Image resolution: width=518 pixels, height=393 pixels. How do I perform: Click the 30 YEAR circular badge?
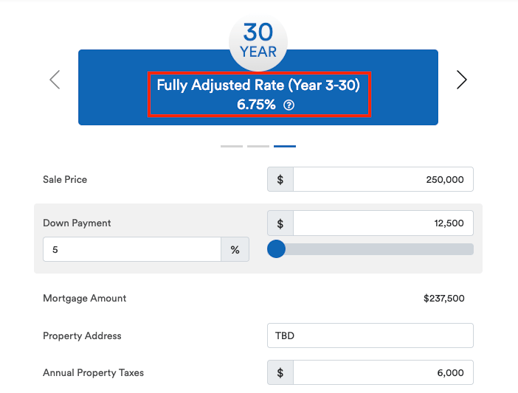tap(258, 42)
